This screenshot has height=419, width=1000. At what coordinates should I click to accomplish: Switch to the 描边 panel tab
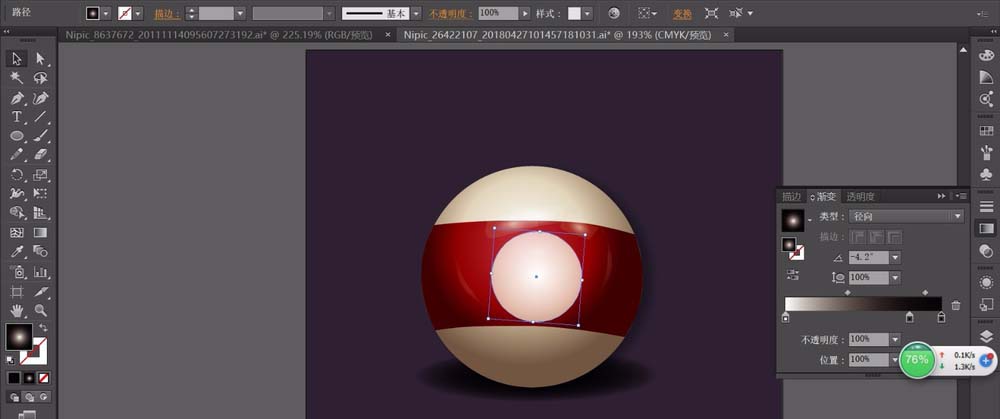point(791,196)
